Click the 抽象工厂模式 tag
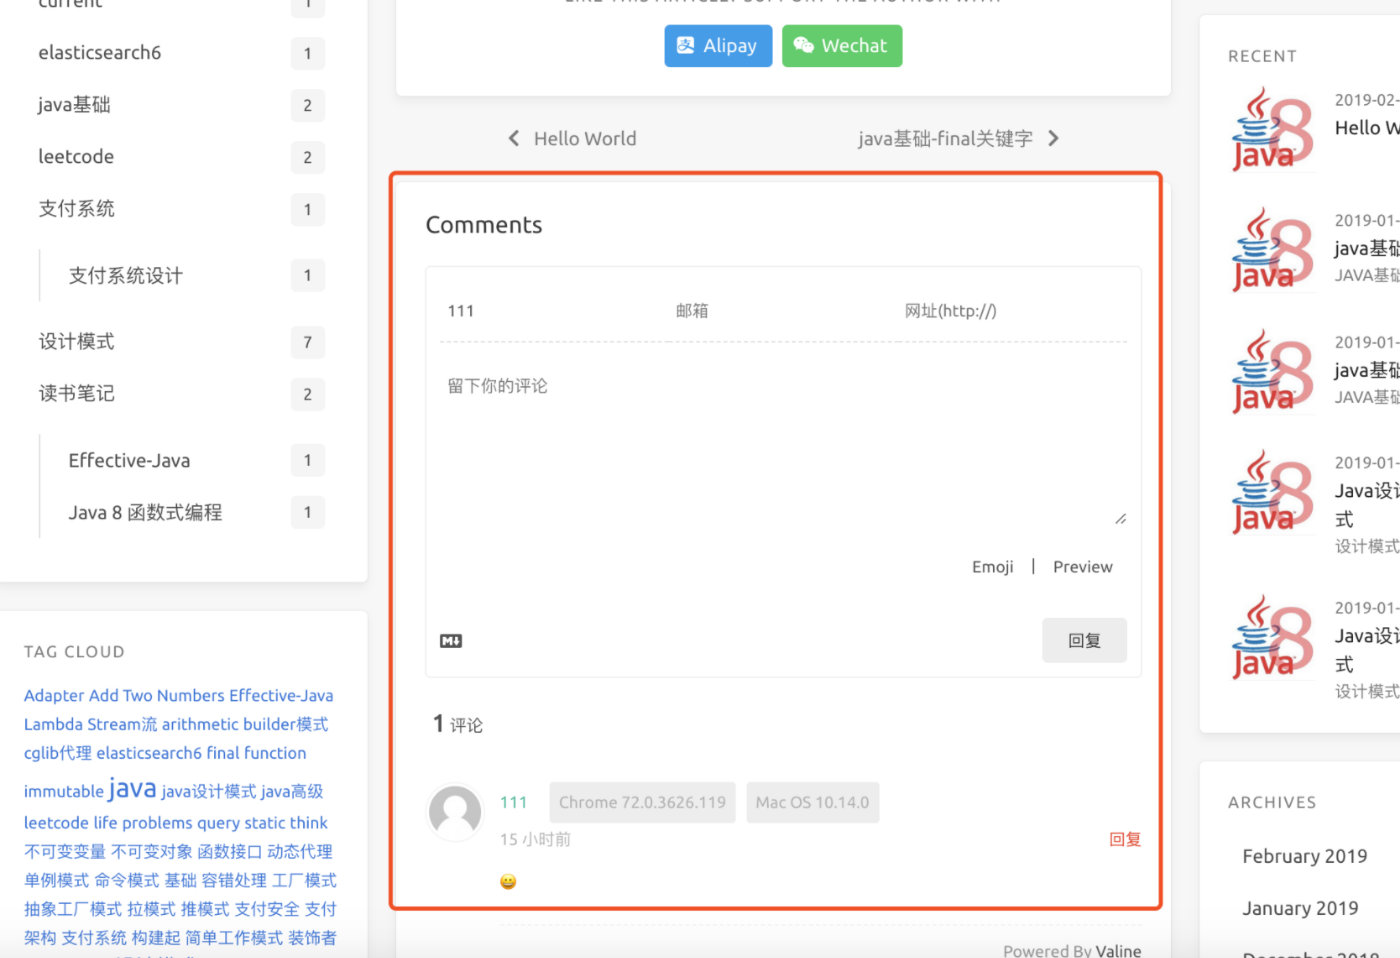Image resolution: width=1400 pixels, height=958 pixels. click(73, 910)
